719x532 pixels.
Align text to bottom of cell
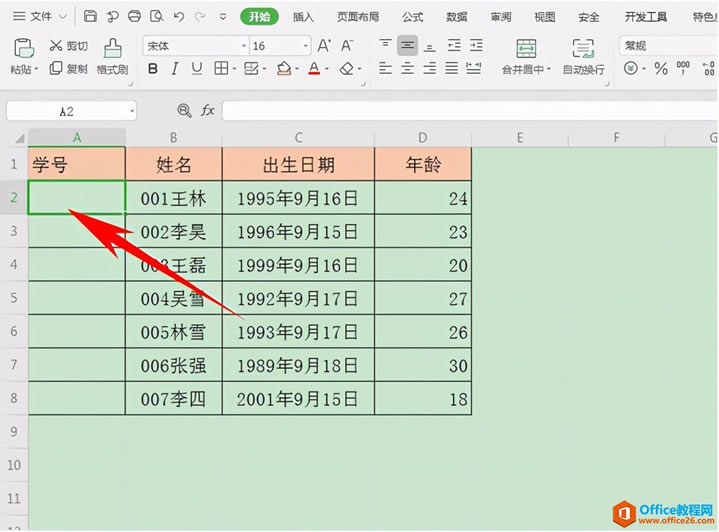(429, 46)
